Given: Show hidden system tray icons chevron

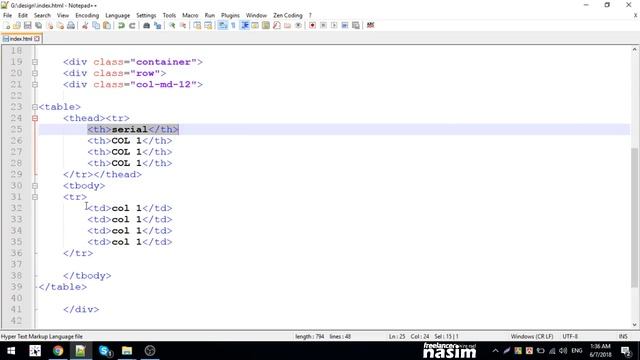Looking at the screenshot, I should tap(495, 351).
